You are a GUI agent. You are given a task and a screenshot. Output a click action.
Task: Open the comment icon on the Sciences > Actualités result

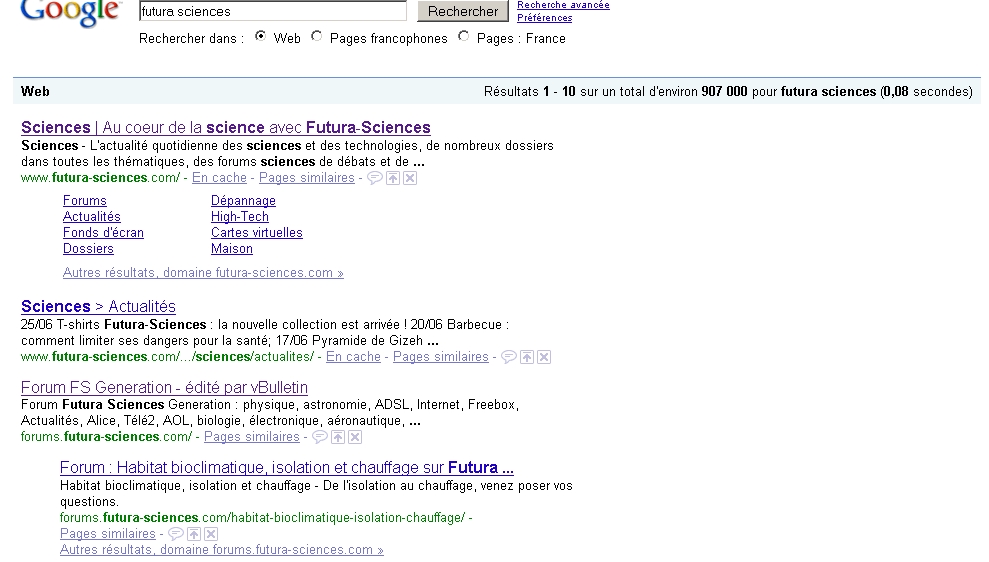coord(508,358)
